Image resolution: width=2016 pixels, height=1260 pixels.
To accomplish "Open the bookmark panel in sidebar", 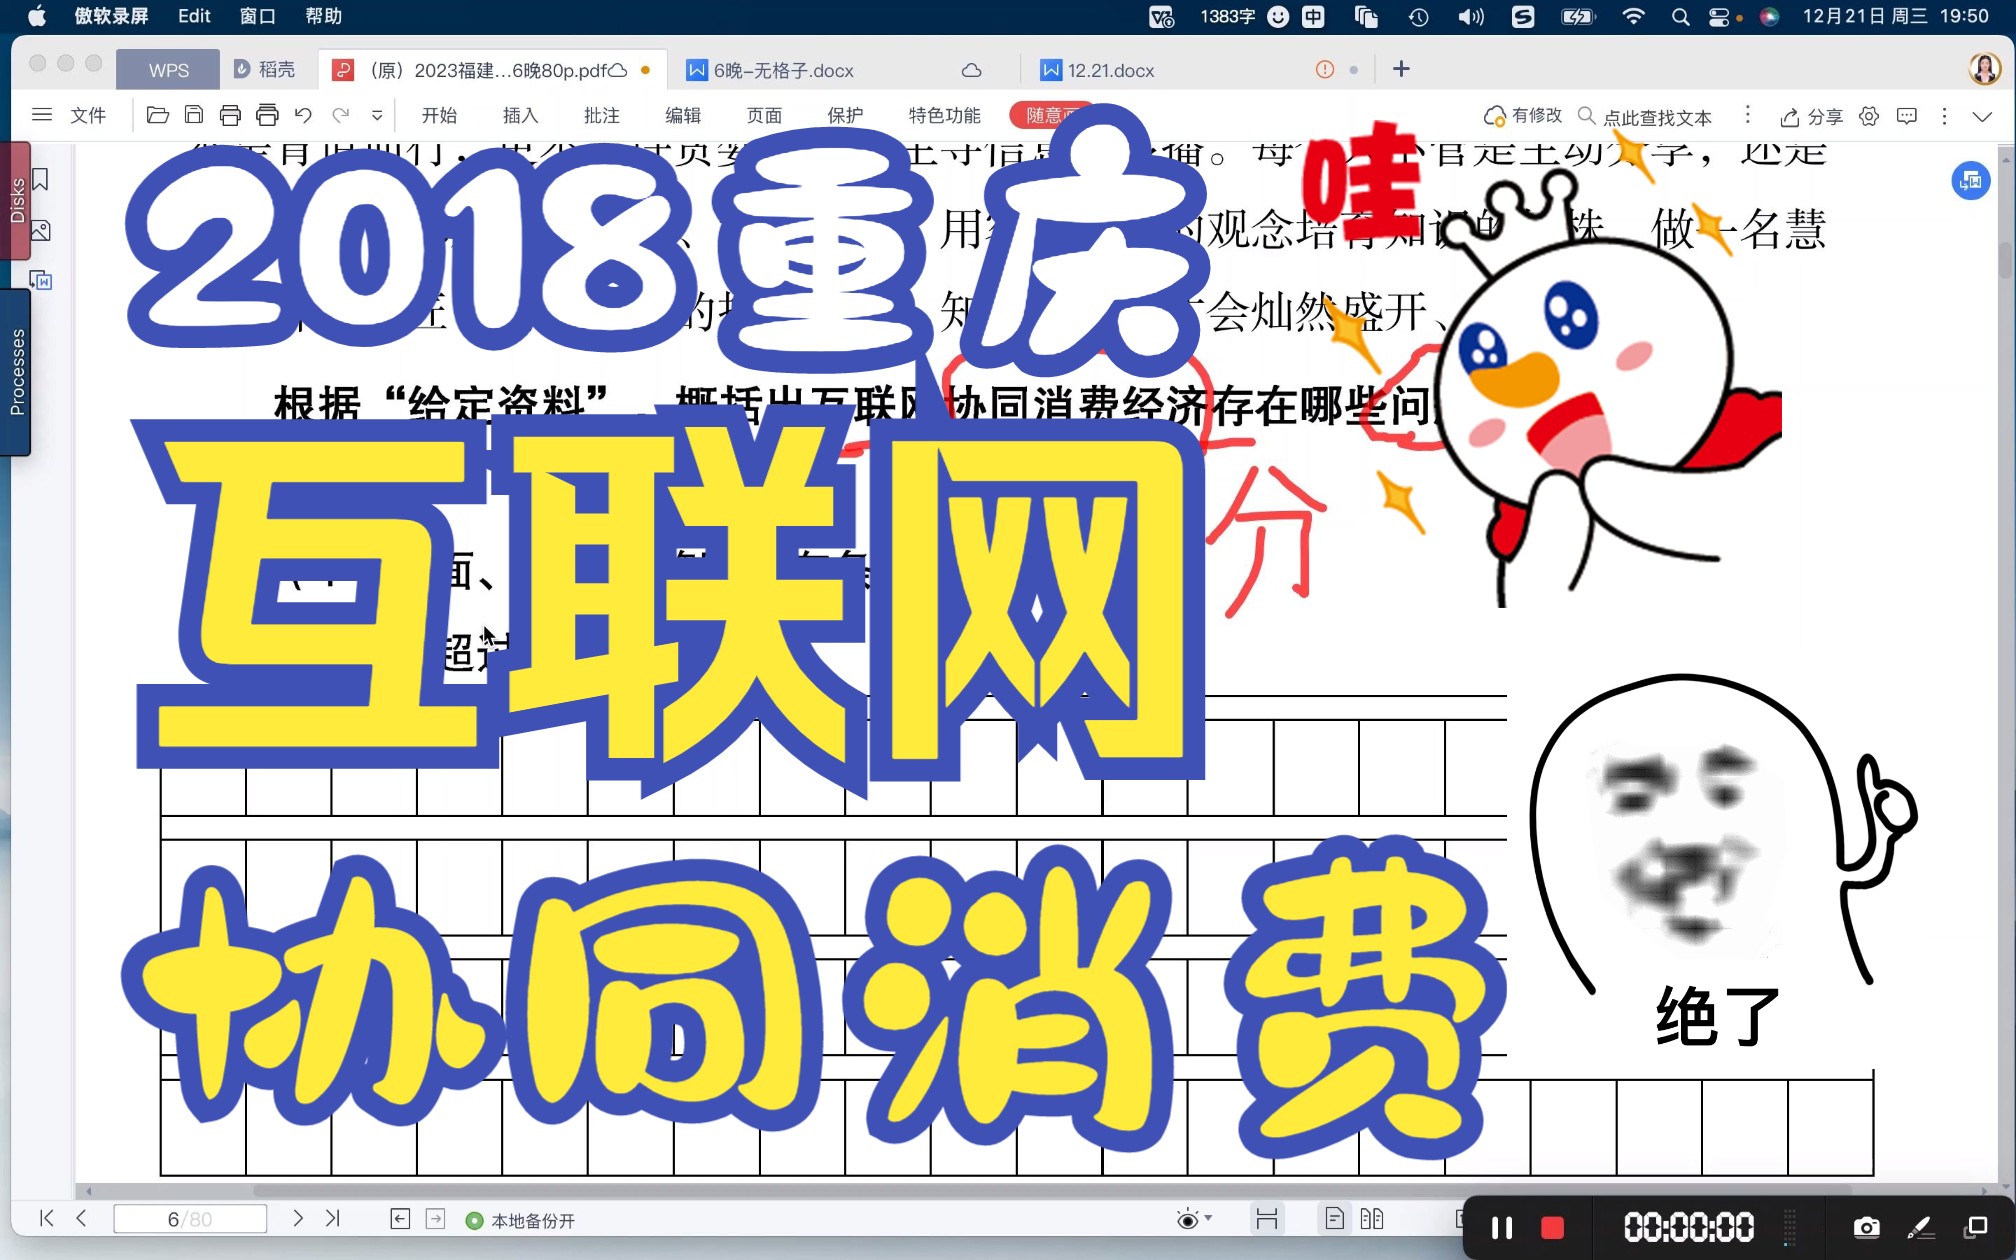I will tap(41, 179).
